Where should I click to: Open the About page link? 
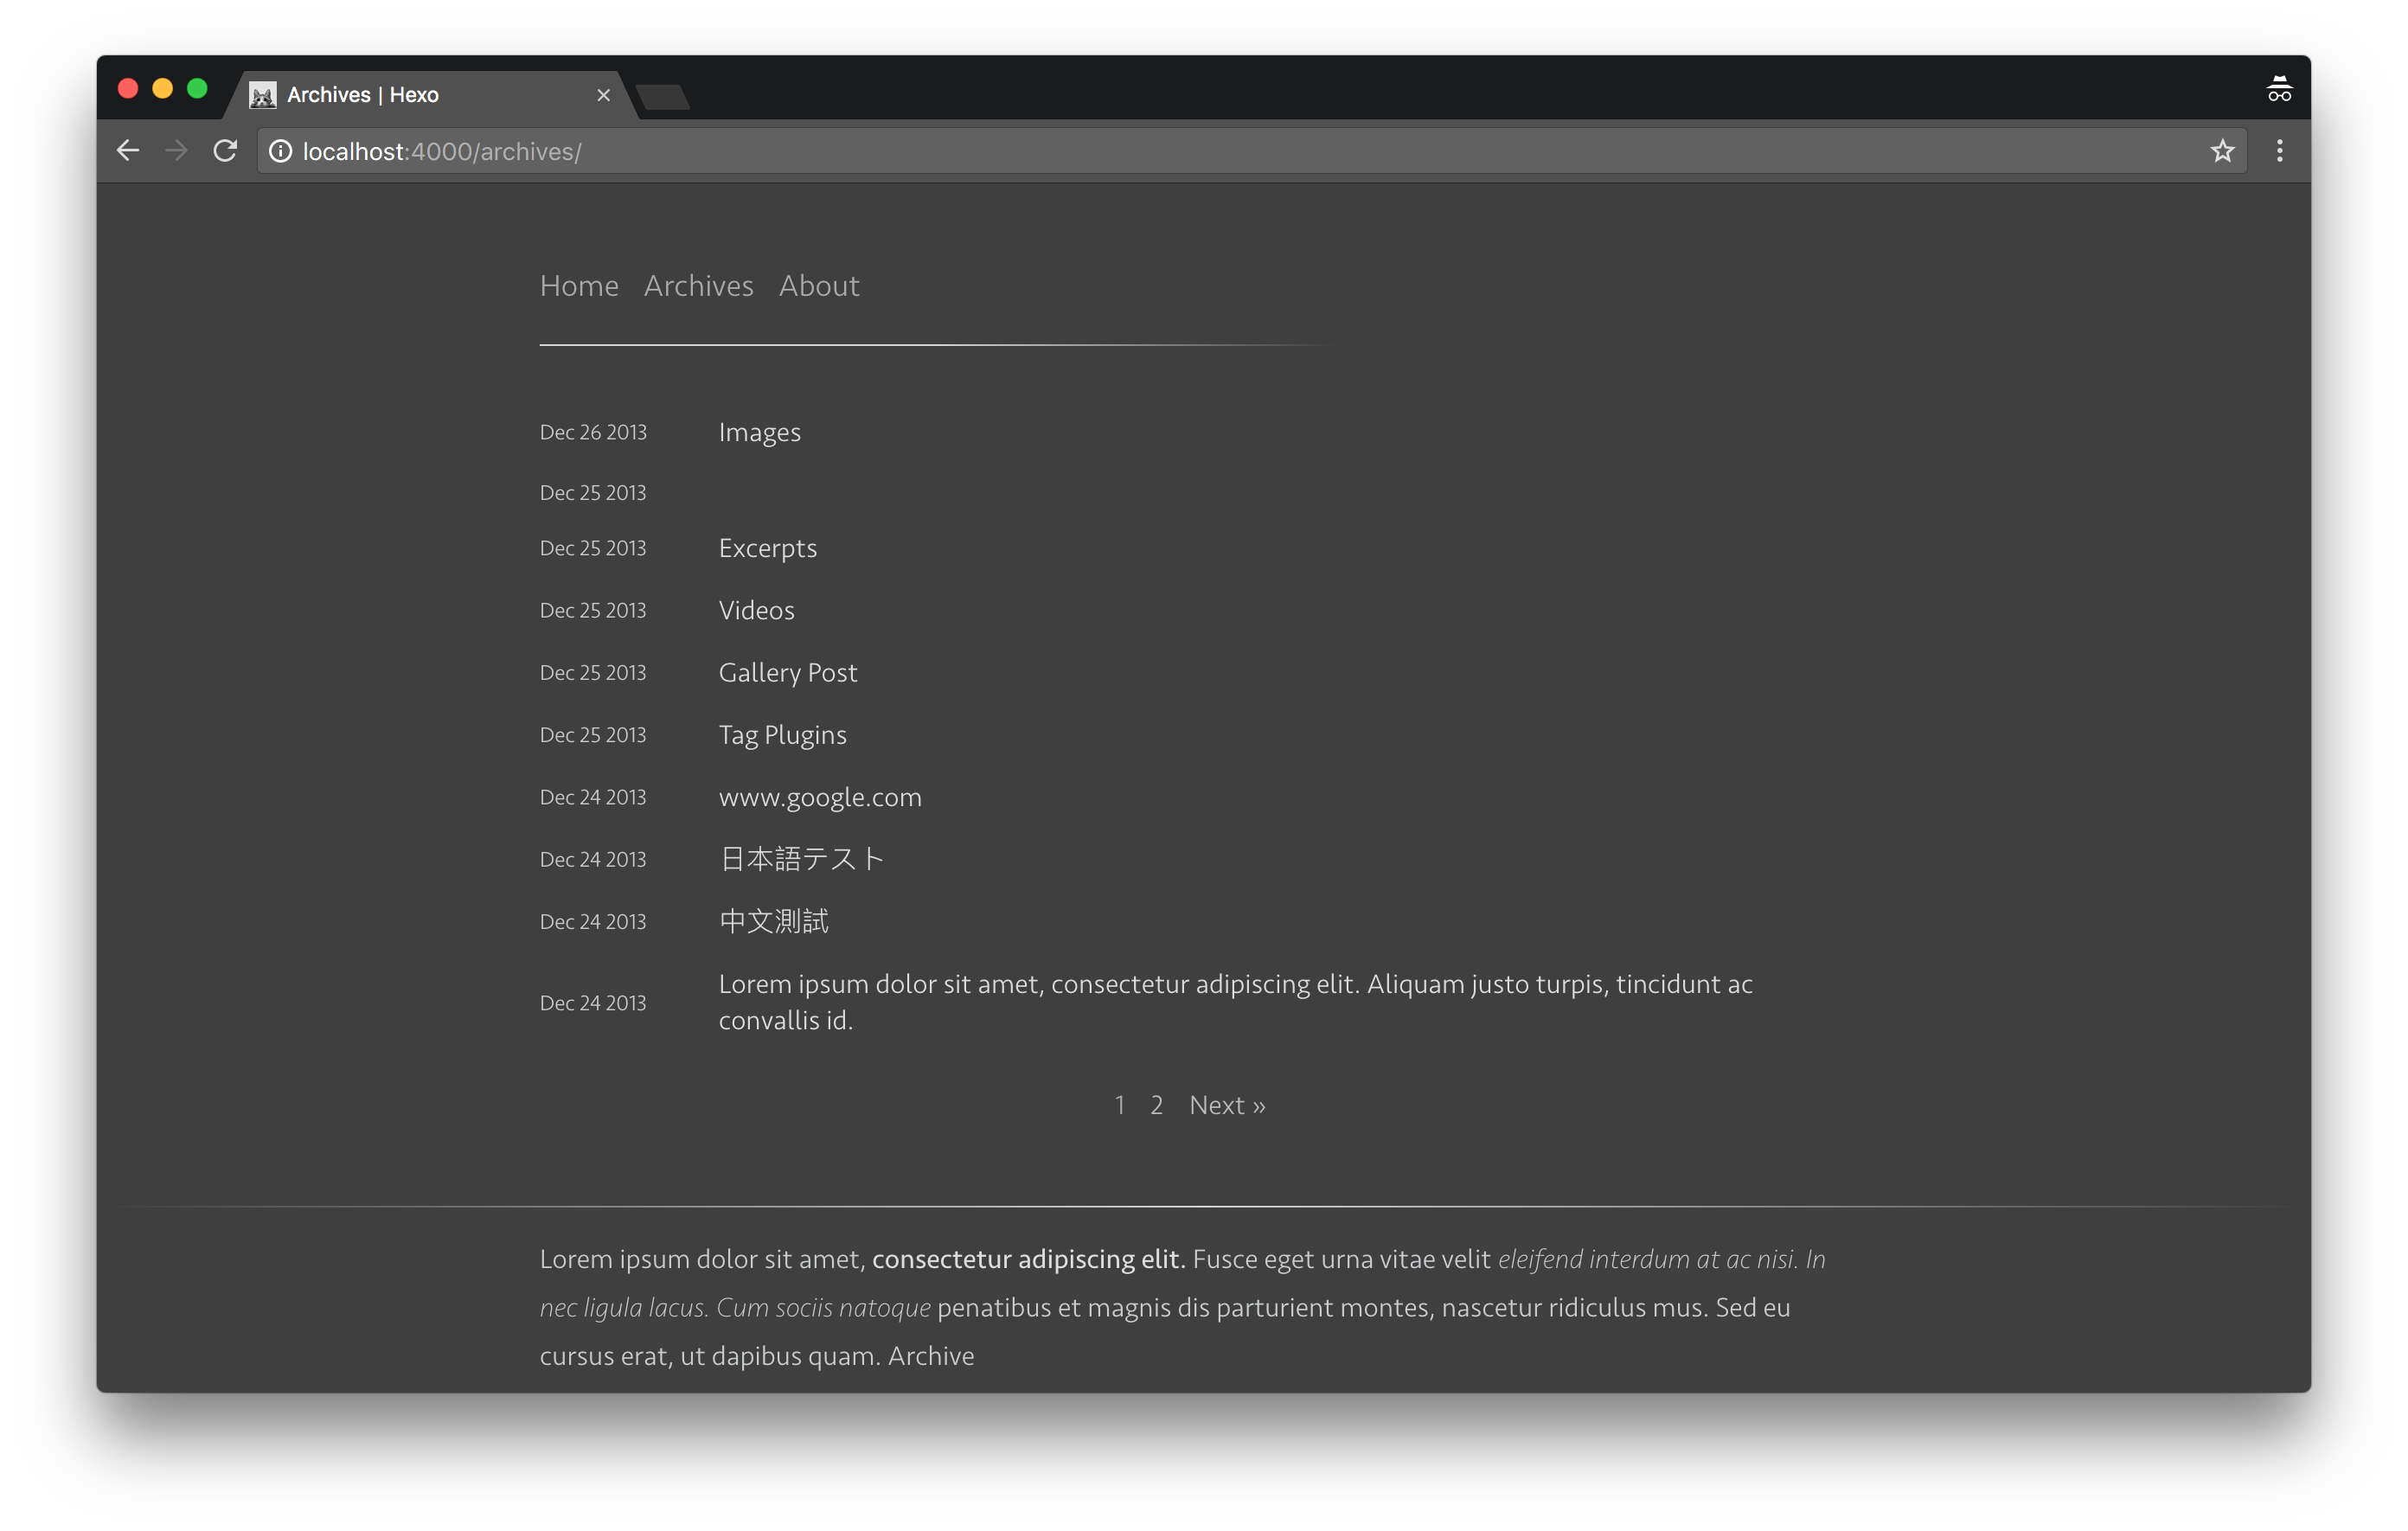tap(819, 286)
